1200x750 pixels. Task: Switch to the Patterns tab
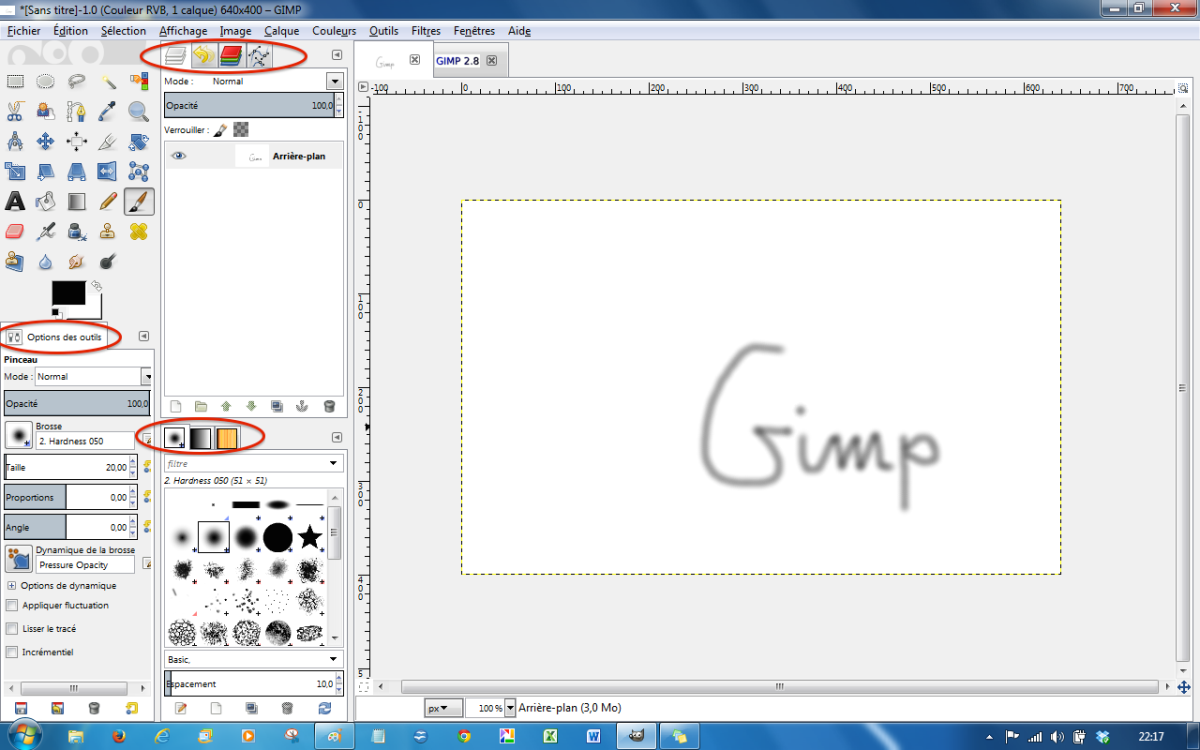click(x=227, y=437)
